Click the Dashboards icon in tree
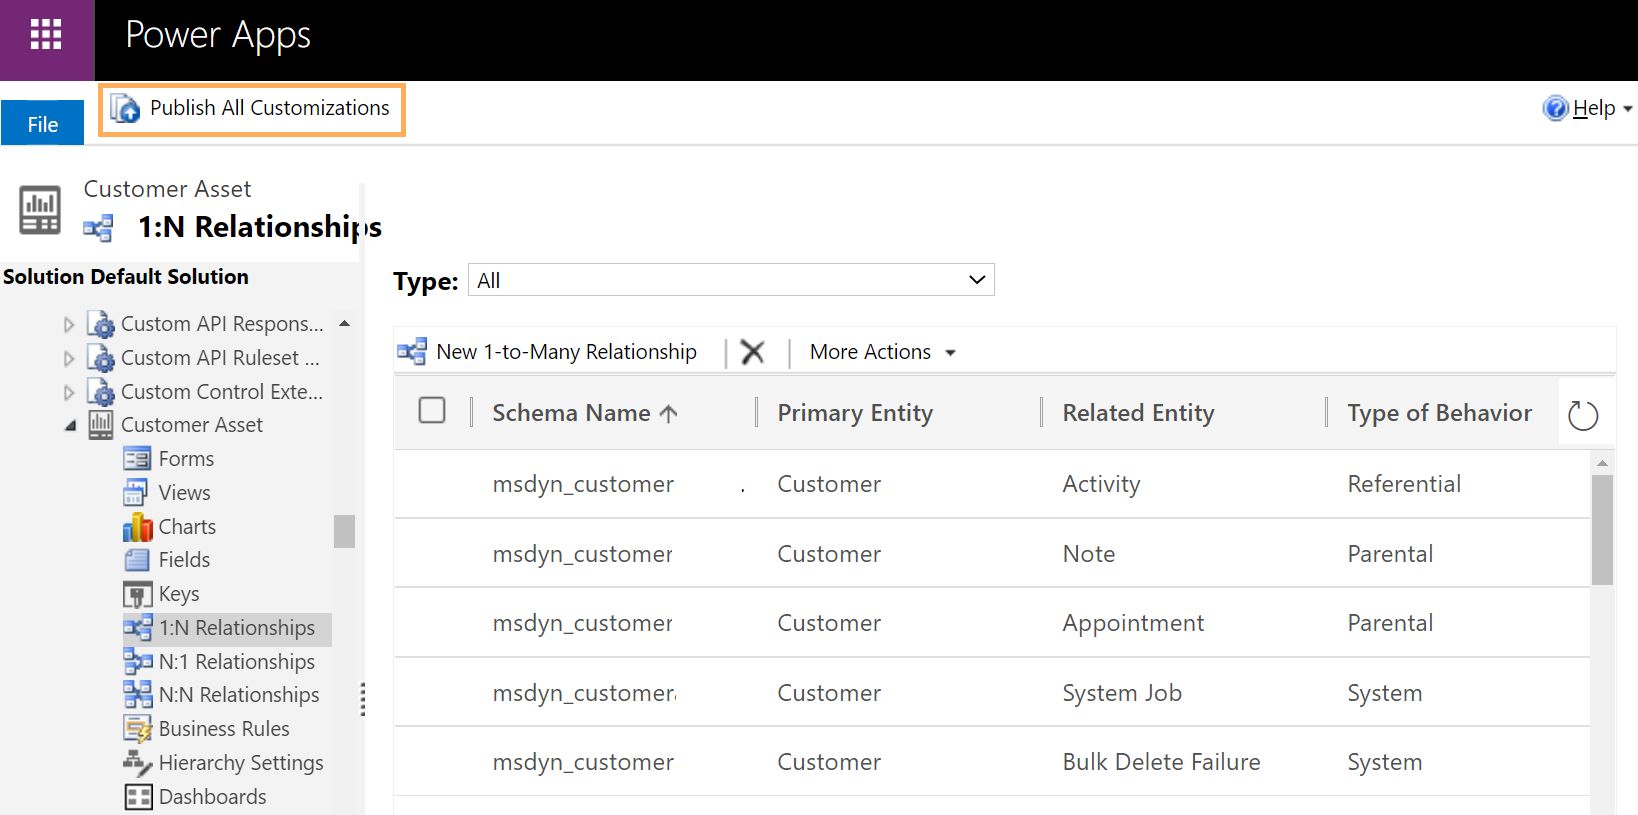 coord(138,797)
